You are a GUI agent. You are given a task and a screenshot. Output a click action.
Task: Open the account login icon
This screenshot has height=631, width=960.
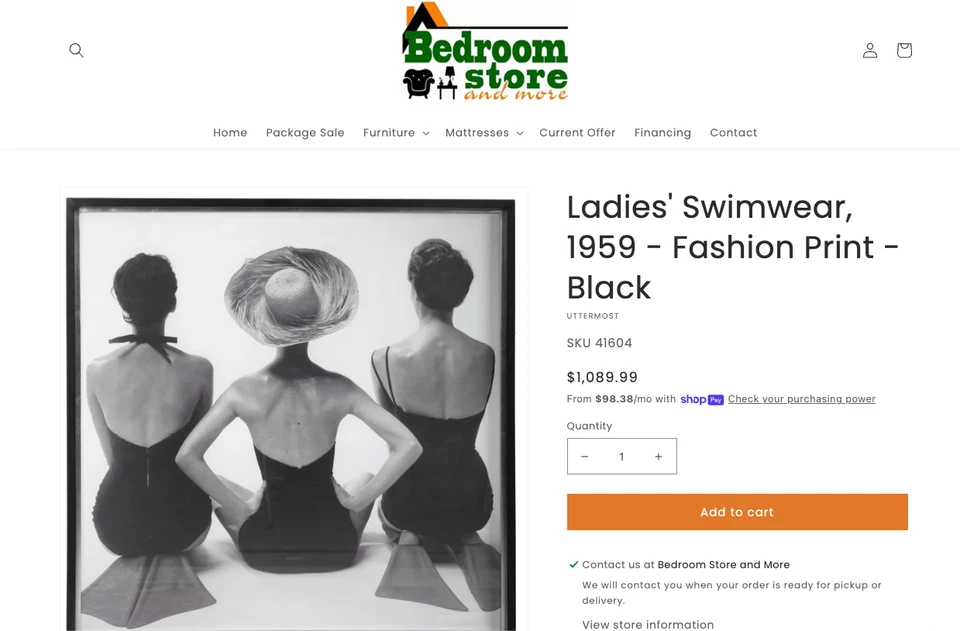870,50
